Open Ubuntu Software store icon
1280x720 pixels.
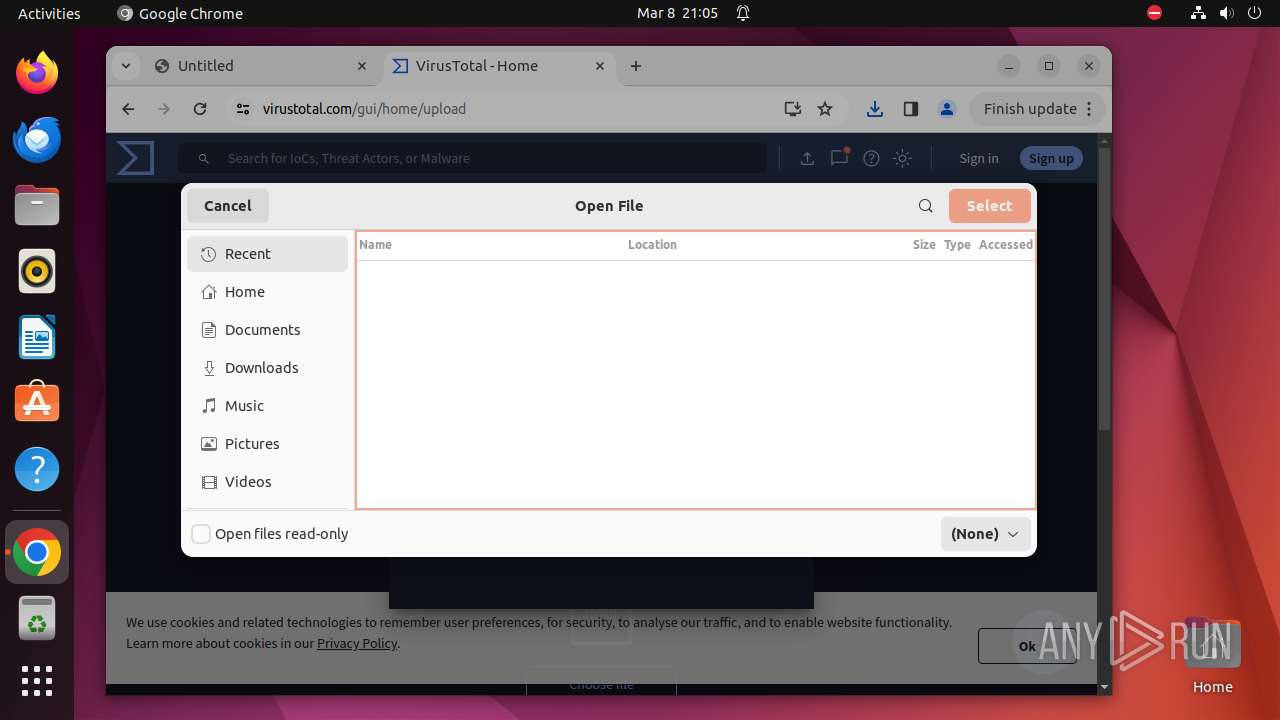37,403
